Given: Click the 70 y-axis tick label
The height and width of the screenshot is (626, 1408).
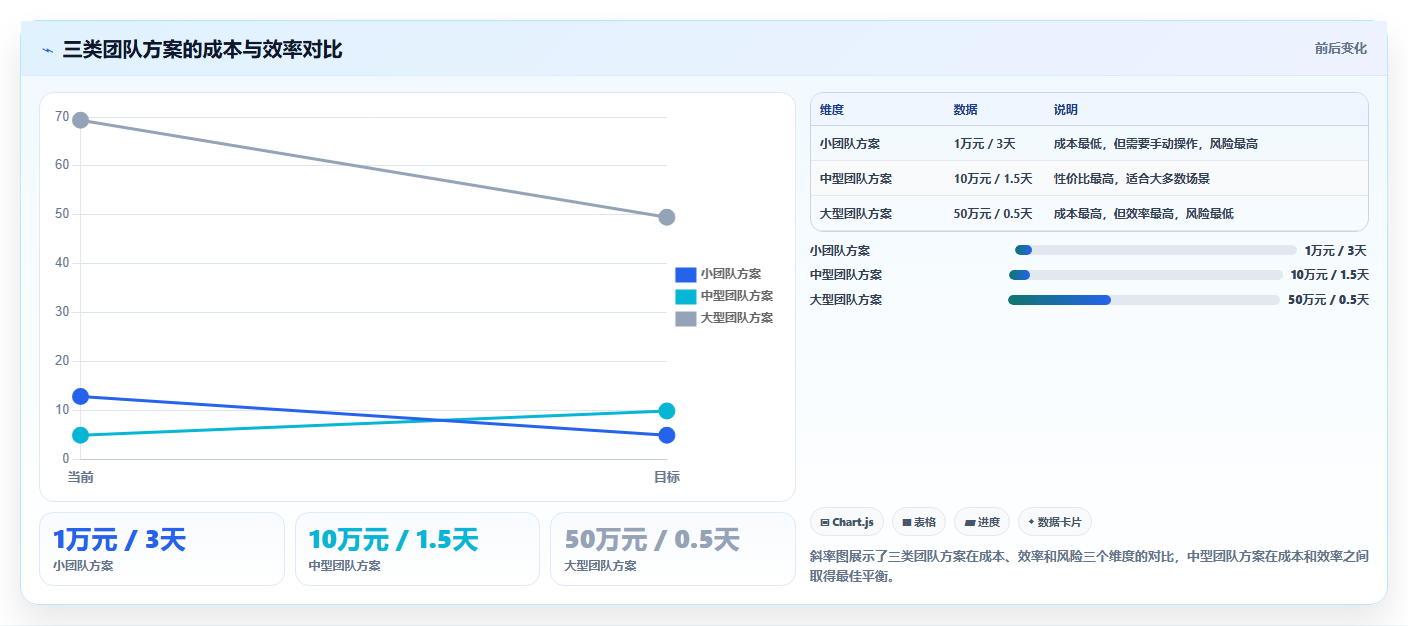Looking at the screenshot, I should (x=62, y=117).
